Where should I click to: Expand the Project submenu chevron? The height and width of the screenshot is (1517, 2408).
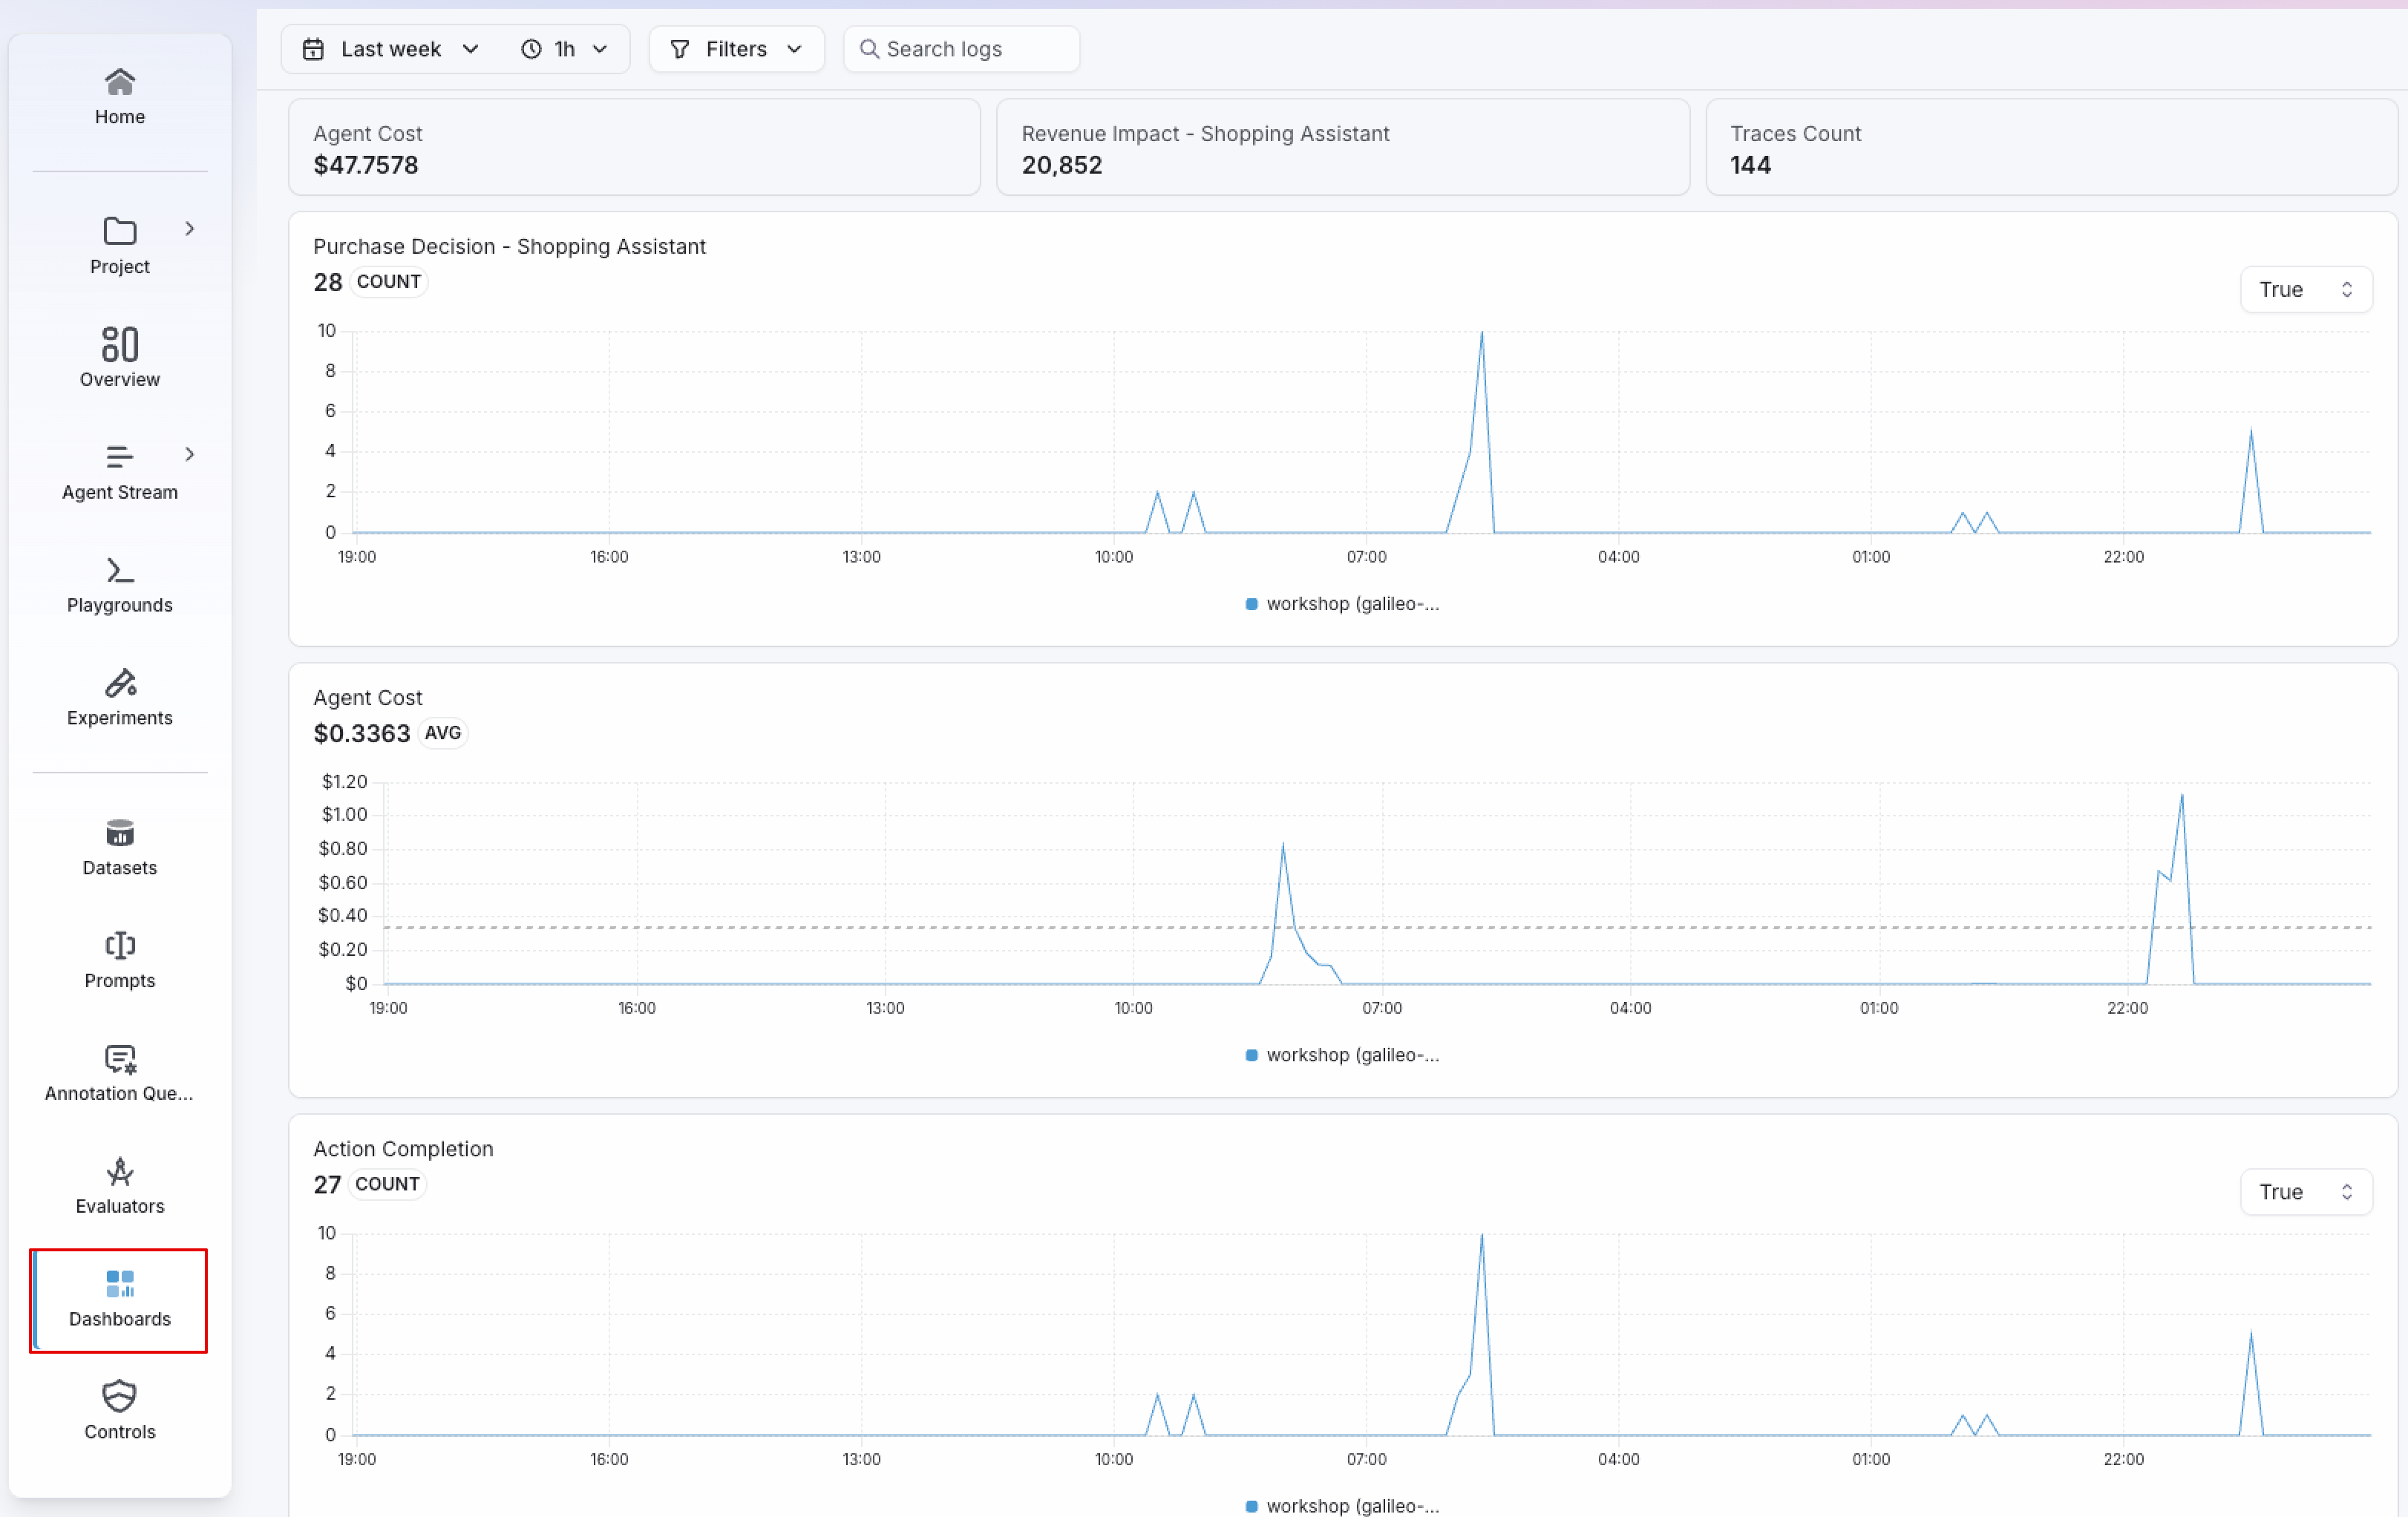[x=189, y=229]
